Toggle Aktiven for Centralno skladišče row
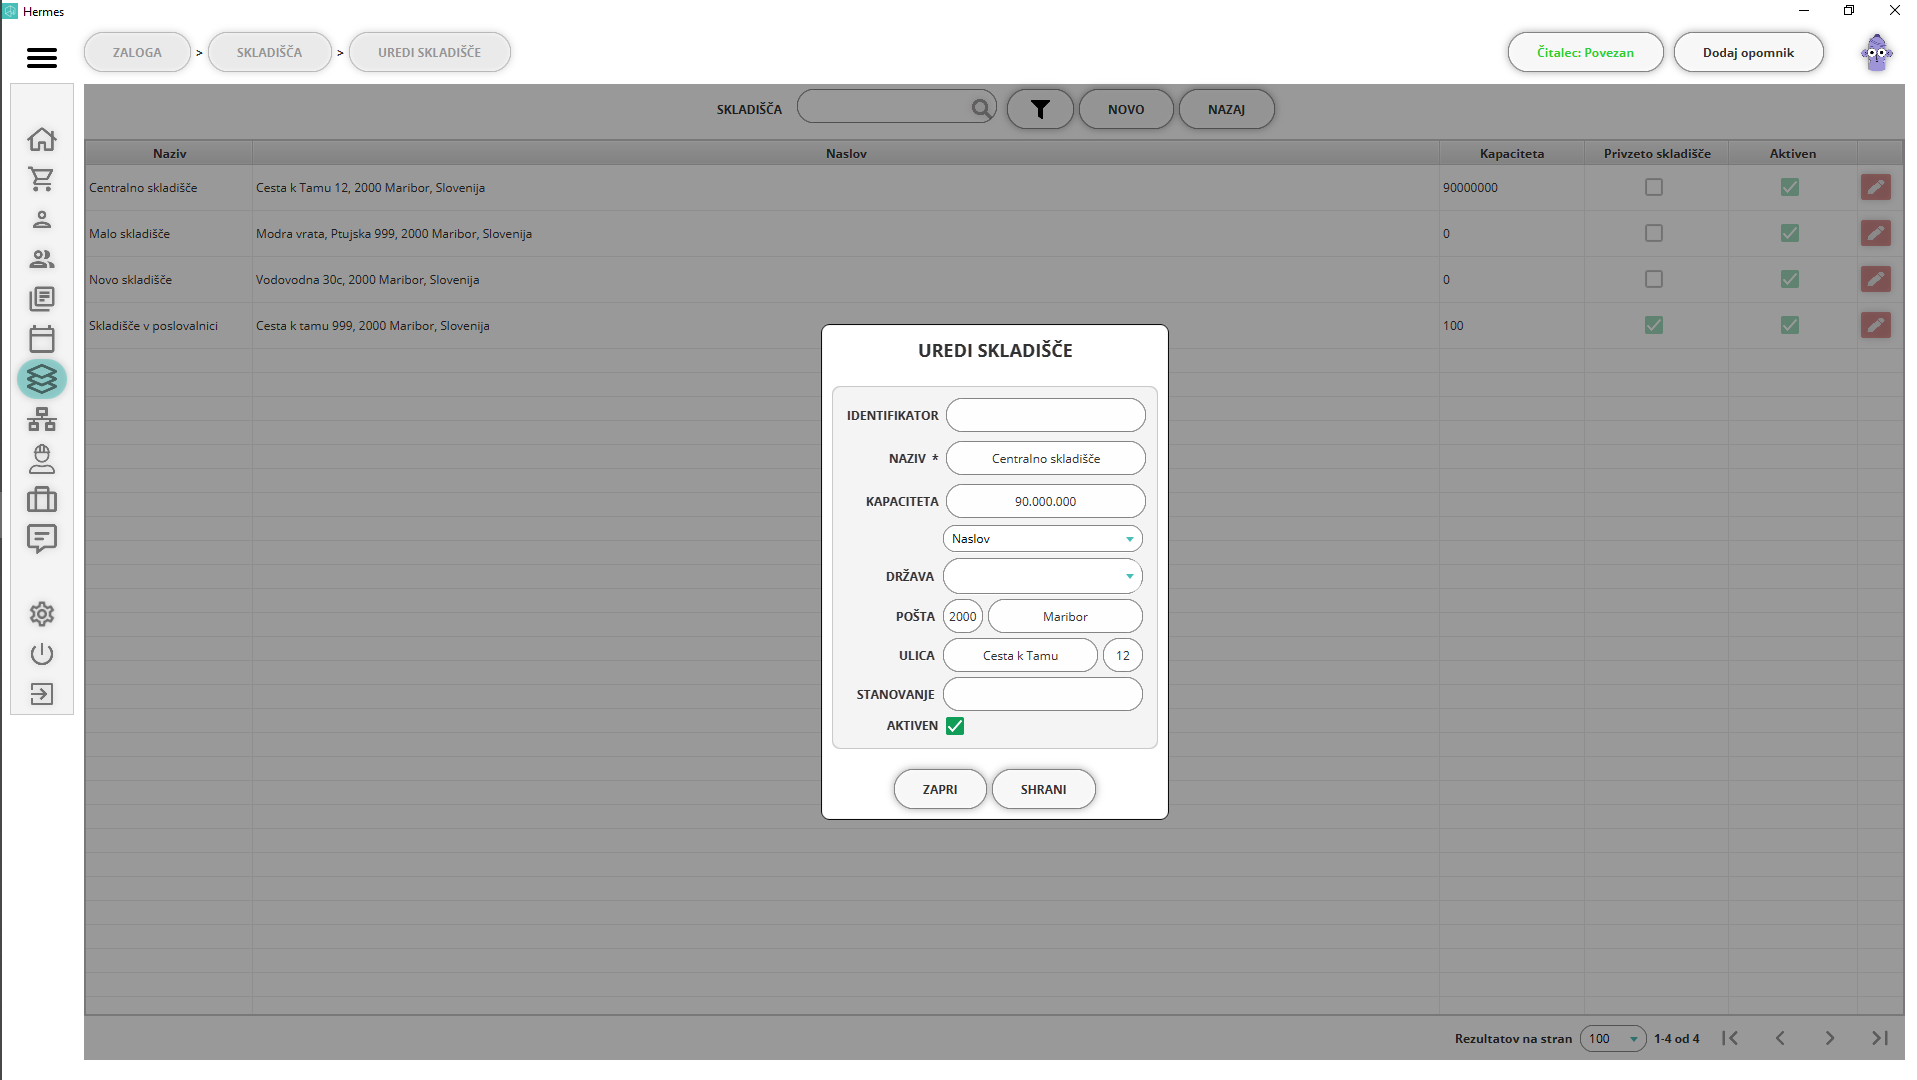The height and width of the screenshot is (1080, 1917). [x=1790, y=187]
